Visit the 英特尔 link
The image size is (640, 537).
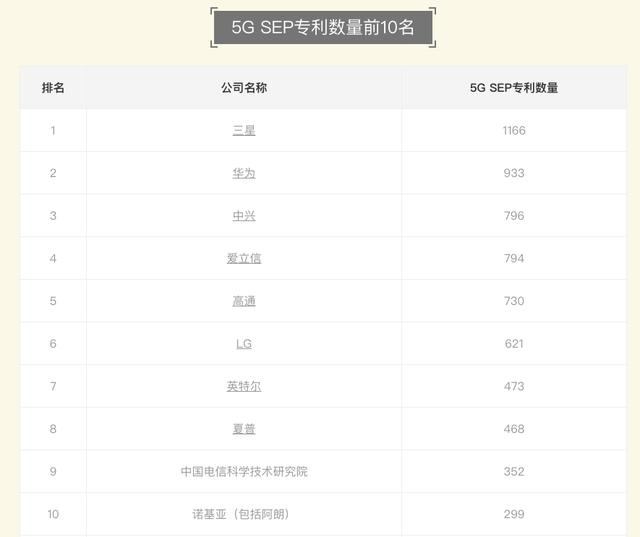pos(244,386)
